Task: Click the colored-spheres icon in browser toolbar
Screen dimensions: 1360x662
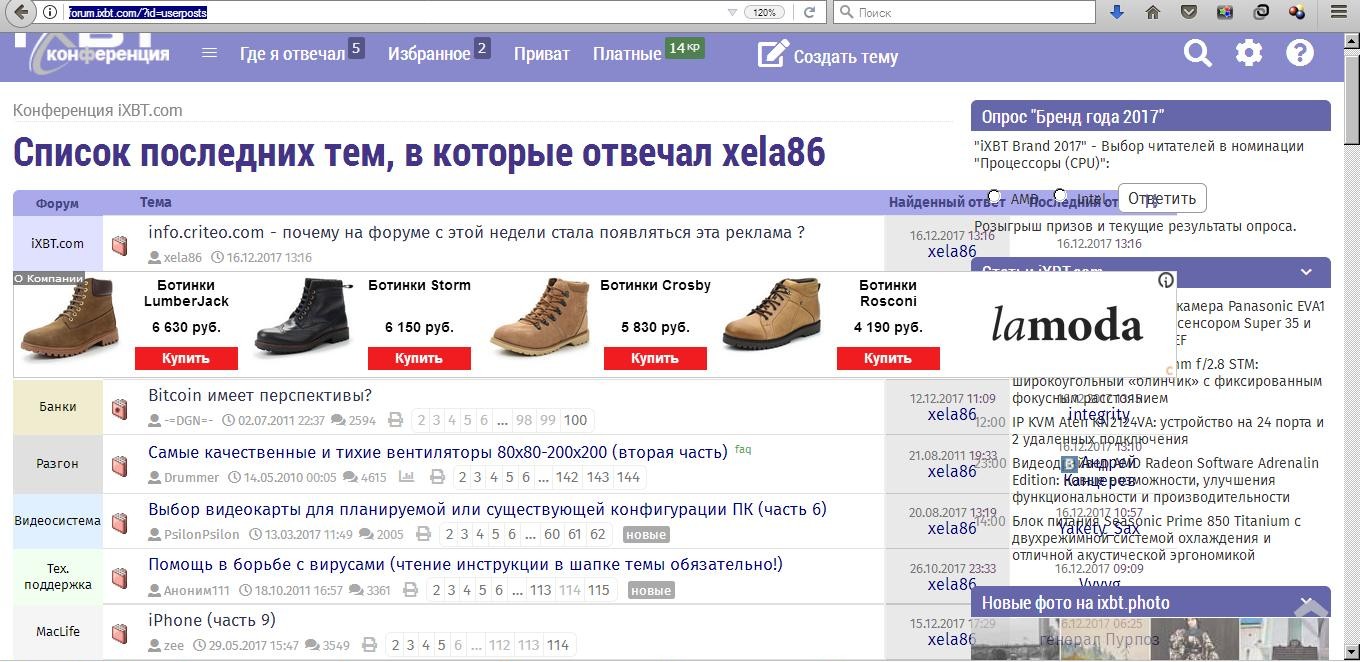Action: click(x=1297, y=13)
